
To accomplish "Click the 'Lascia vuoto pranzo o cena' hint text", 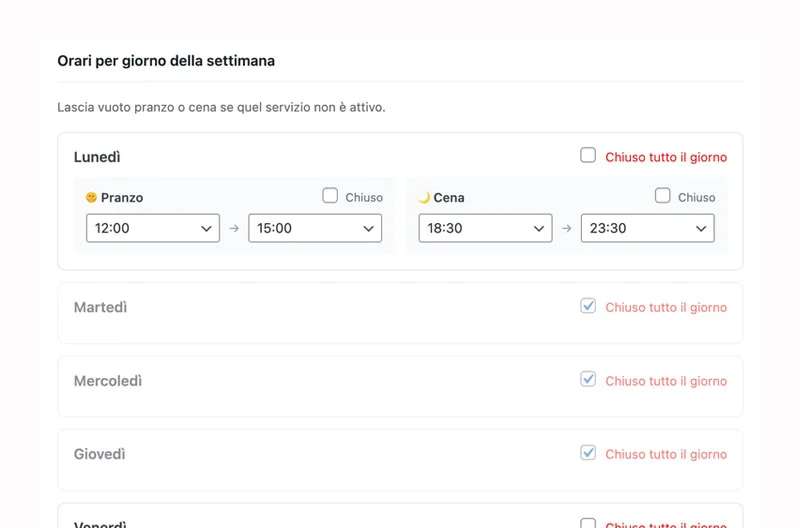I will 221,108.
